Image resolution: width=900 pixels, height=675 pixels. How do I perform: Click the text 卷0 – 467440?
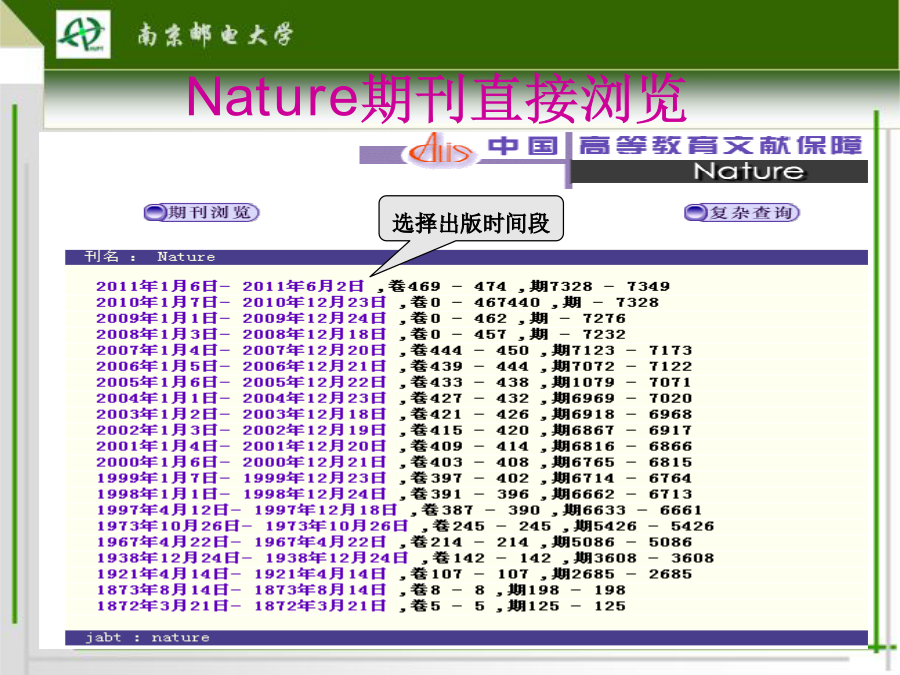(475, 302)
